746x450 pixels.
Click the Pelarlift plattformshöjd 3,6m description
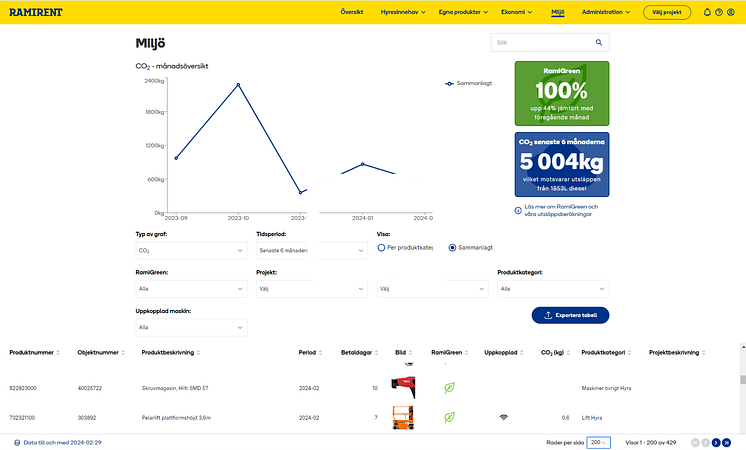pyautogui.click(x=176, y=418)
